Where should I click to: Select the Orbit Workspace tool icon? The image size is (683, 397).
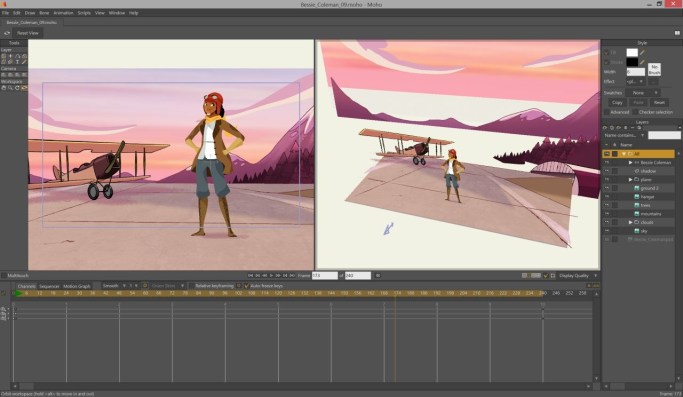[x=24, y=88]
